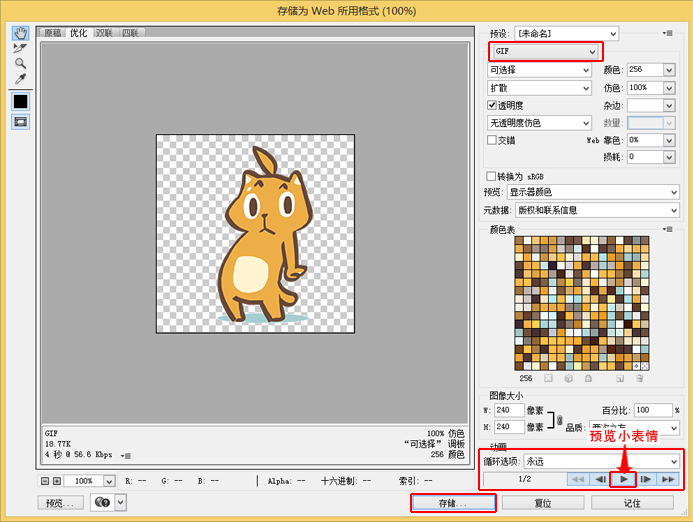693x522 pixels.
Task: Map selected colors to transparent icon
Action: pos(548,378)
